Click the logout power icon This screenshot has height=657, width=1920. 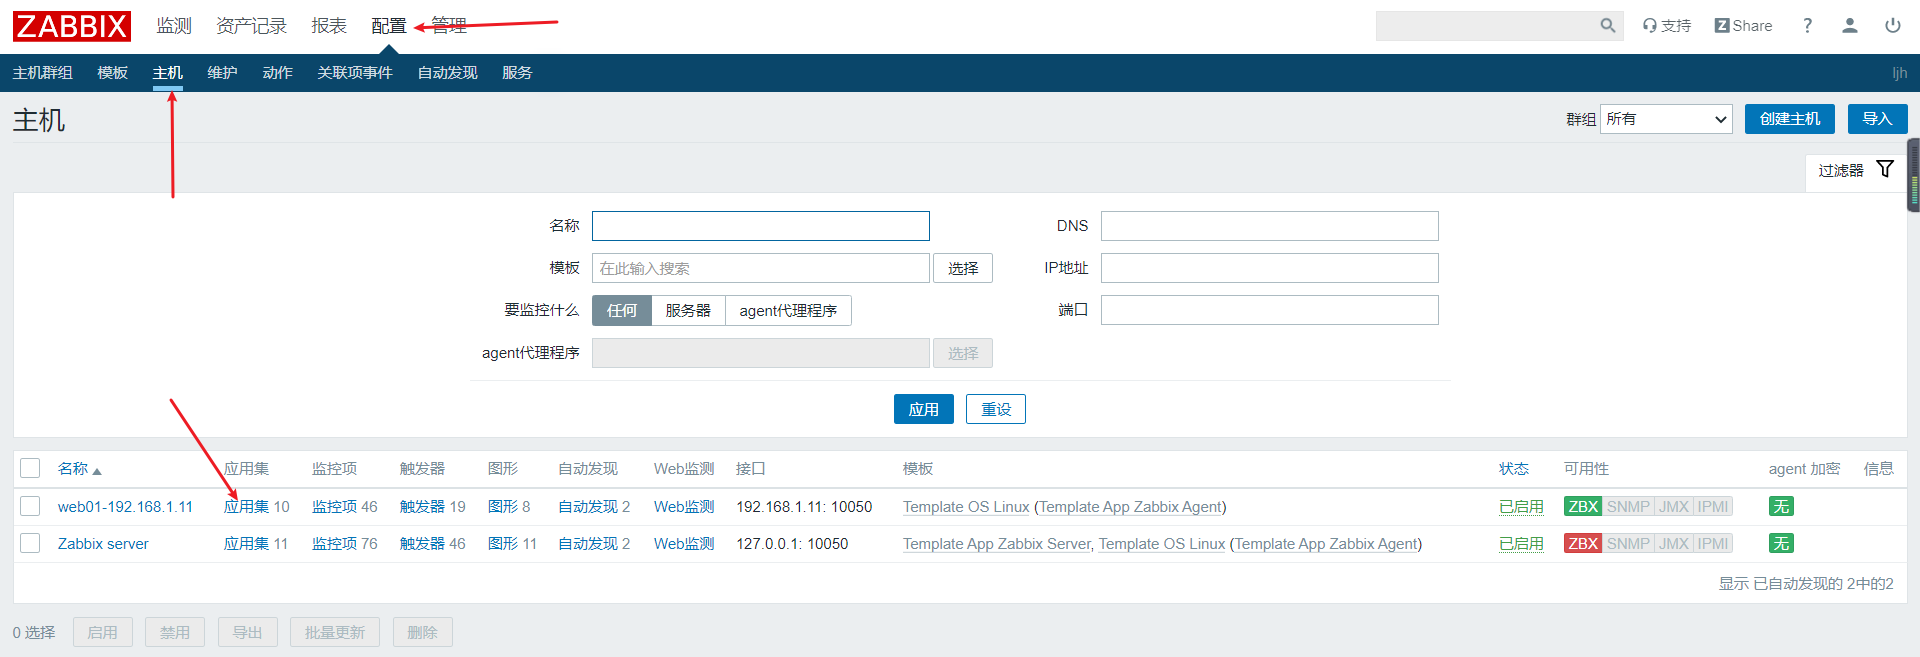[1893, 26]
